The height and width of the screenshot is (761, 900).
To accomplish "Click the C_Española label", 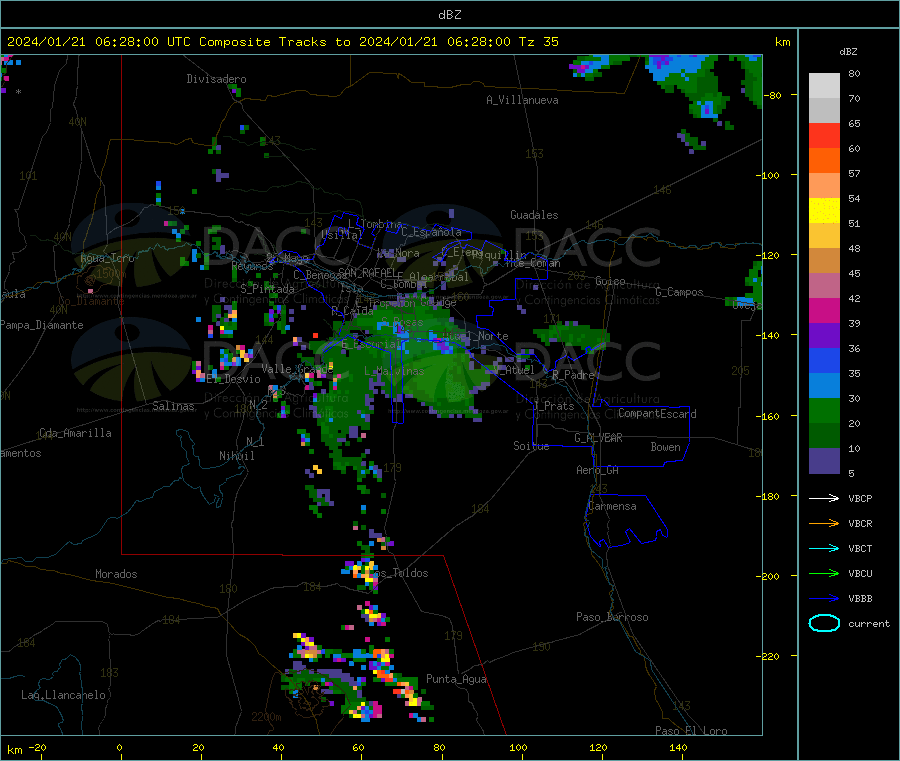I will point(431,232).
